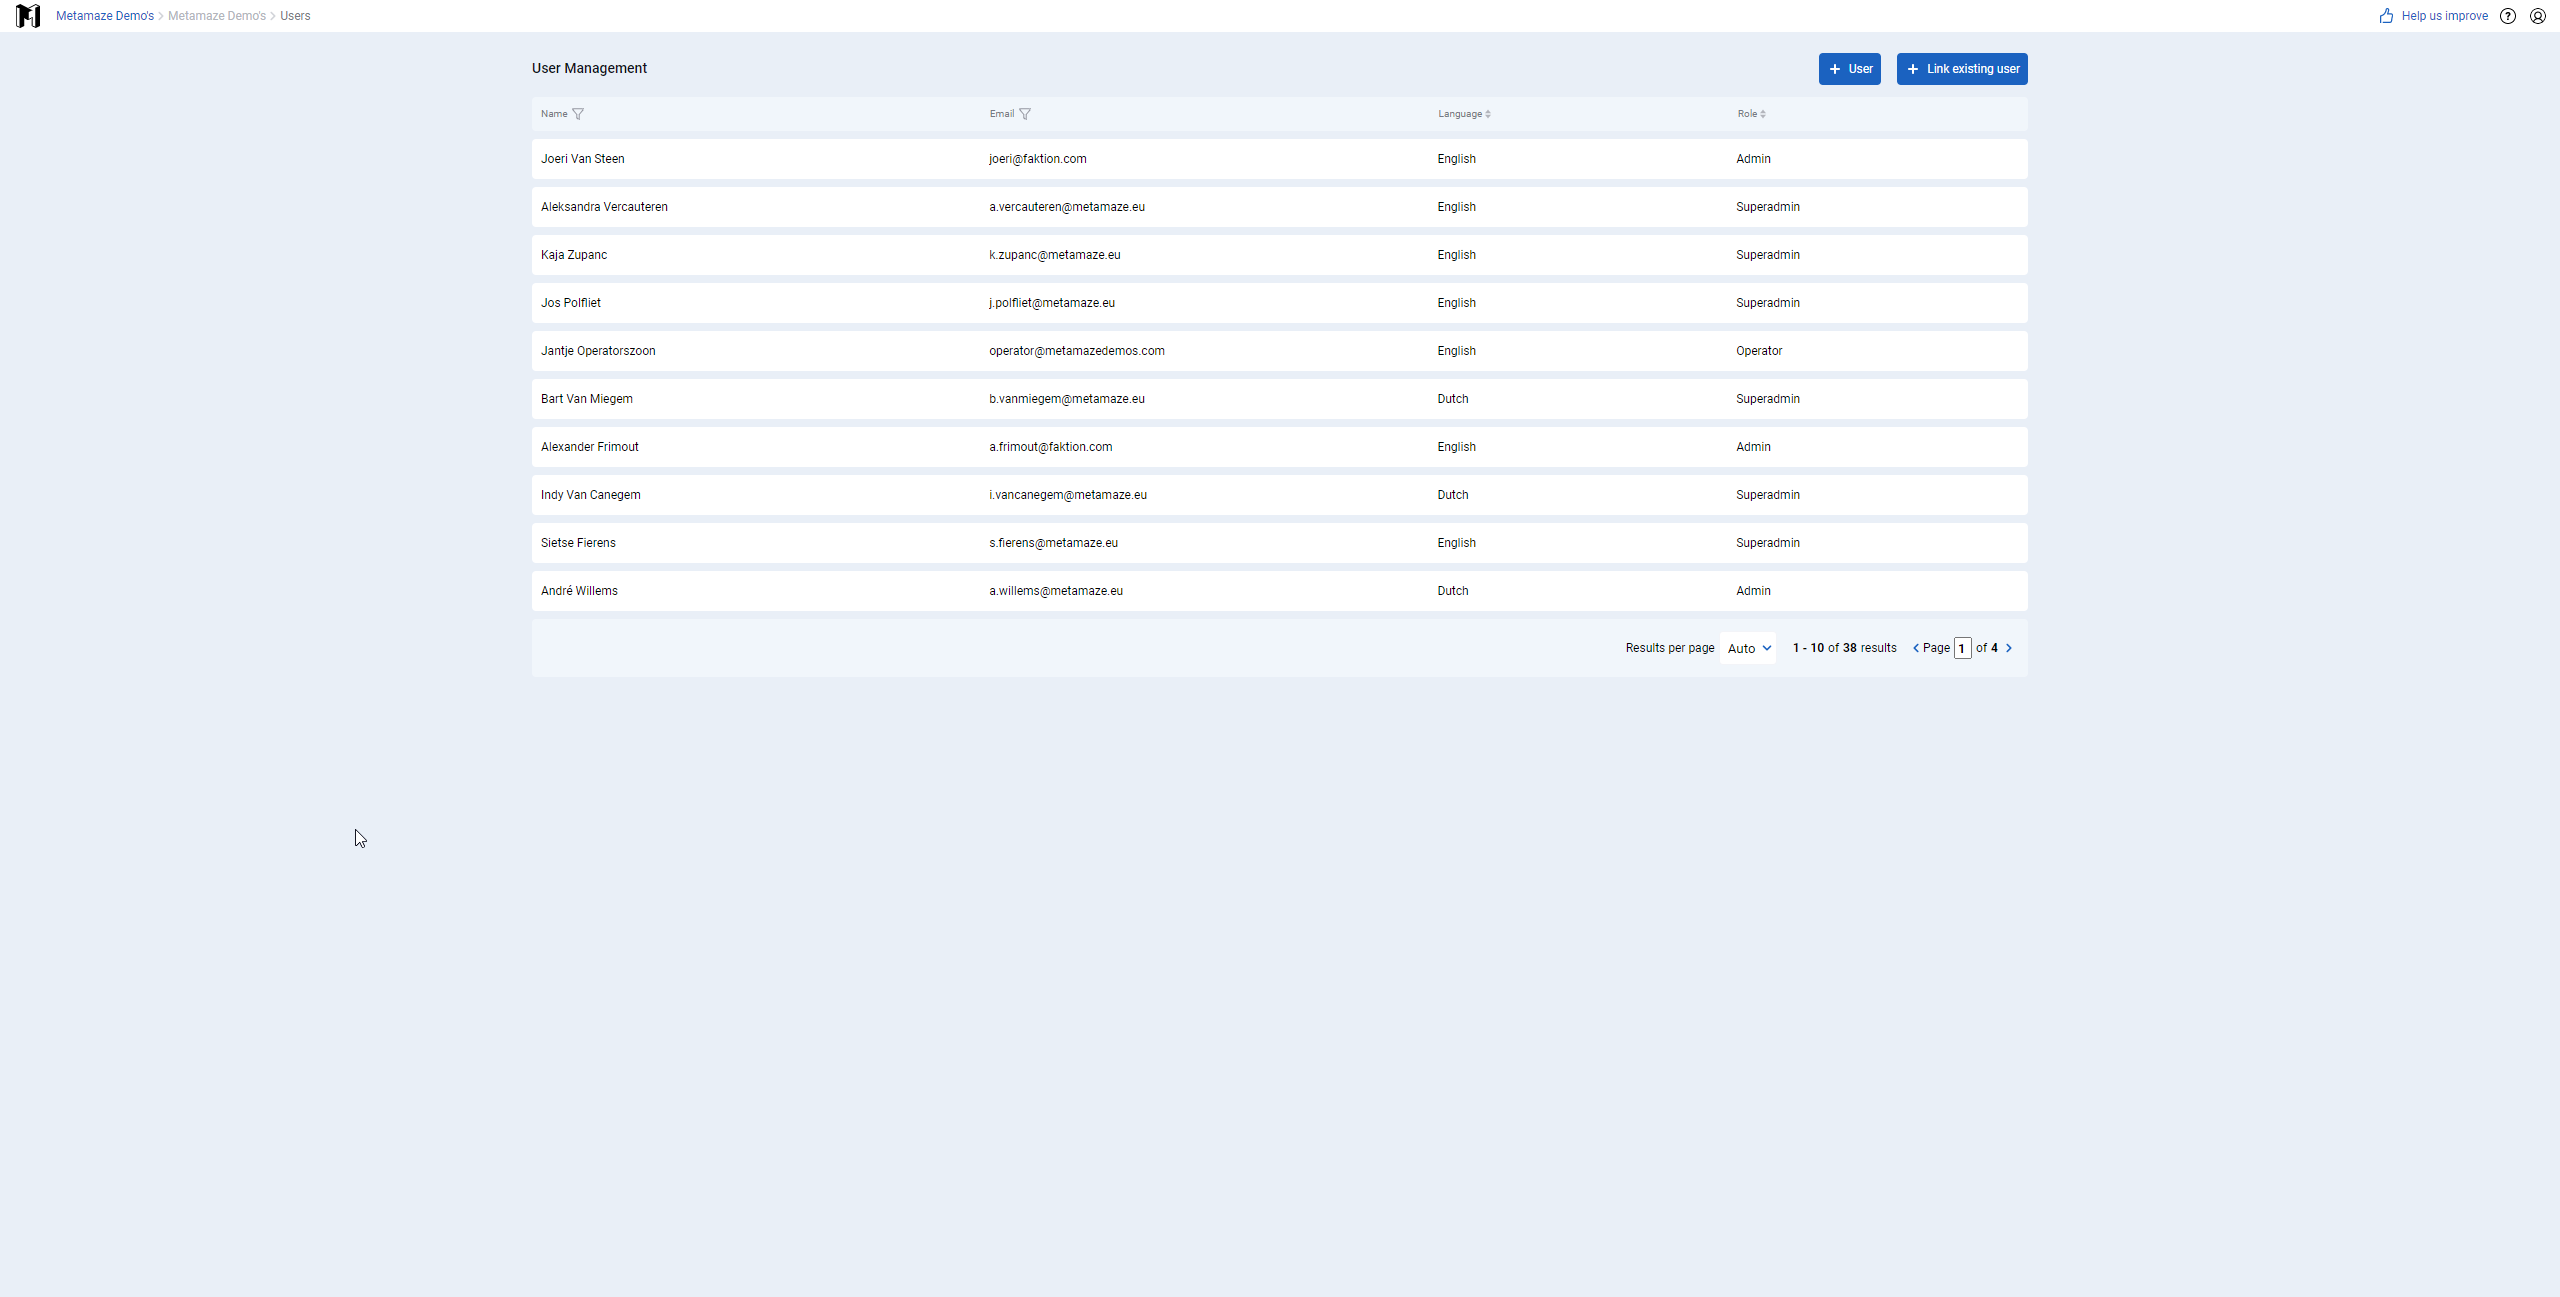The image size is (2560, 1297).
Task: Click email k.zupanc@metamaze.eu
Action: [1055, 255]
